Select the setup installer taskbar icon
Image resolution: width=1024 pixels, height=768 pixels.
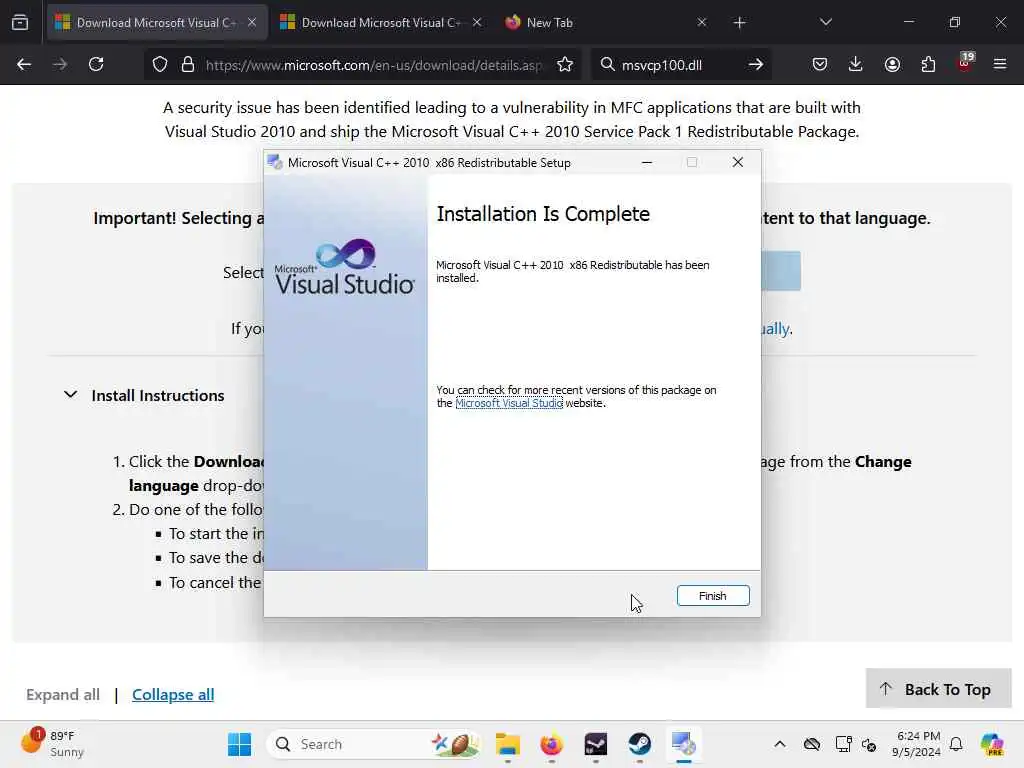click(683, 744)
